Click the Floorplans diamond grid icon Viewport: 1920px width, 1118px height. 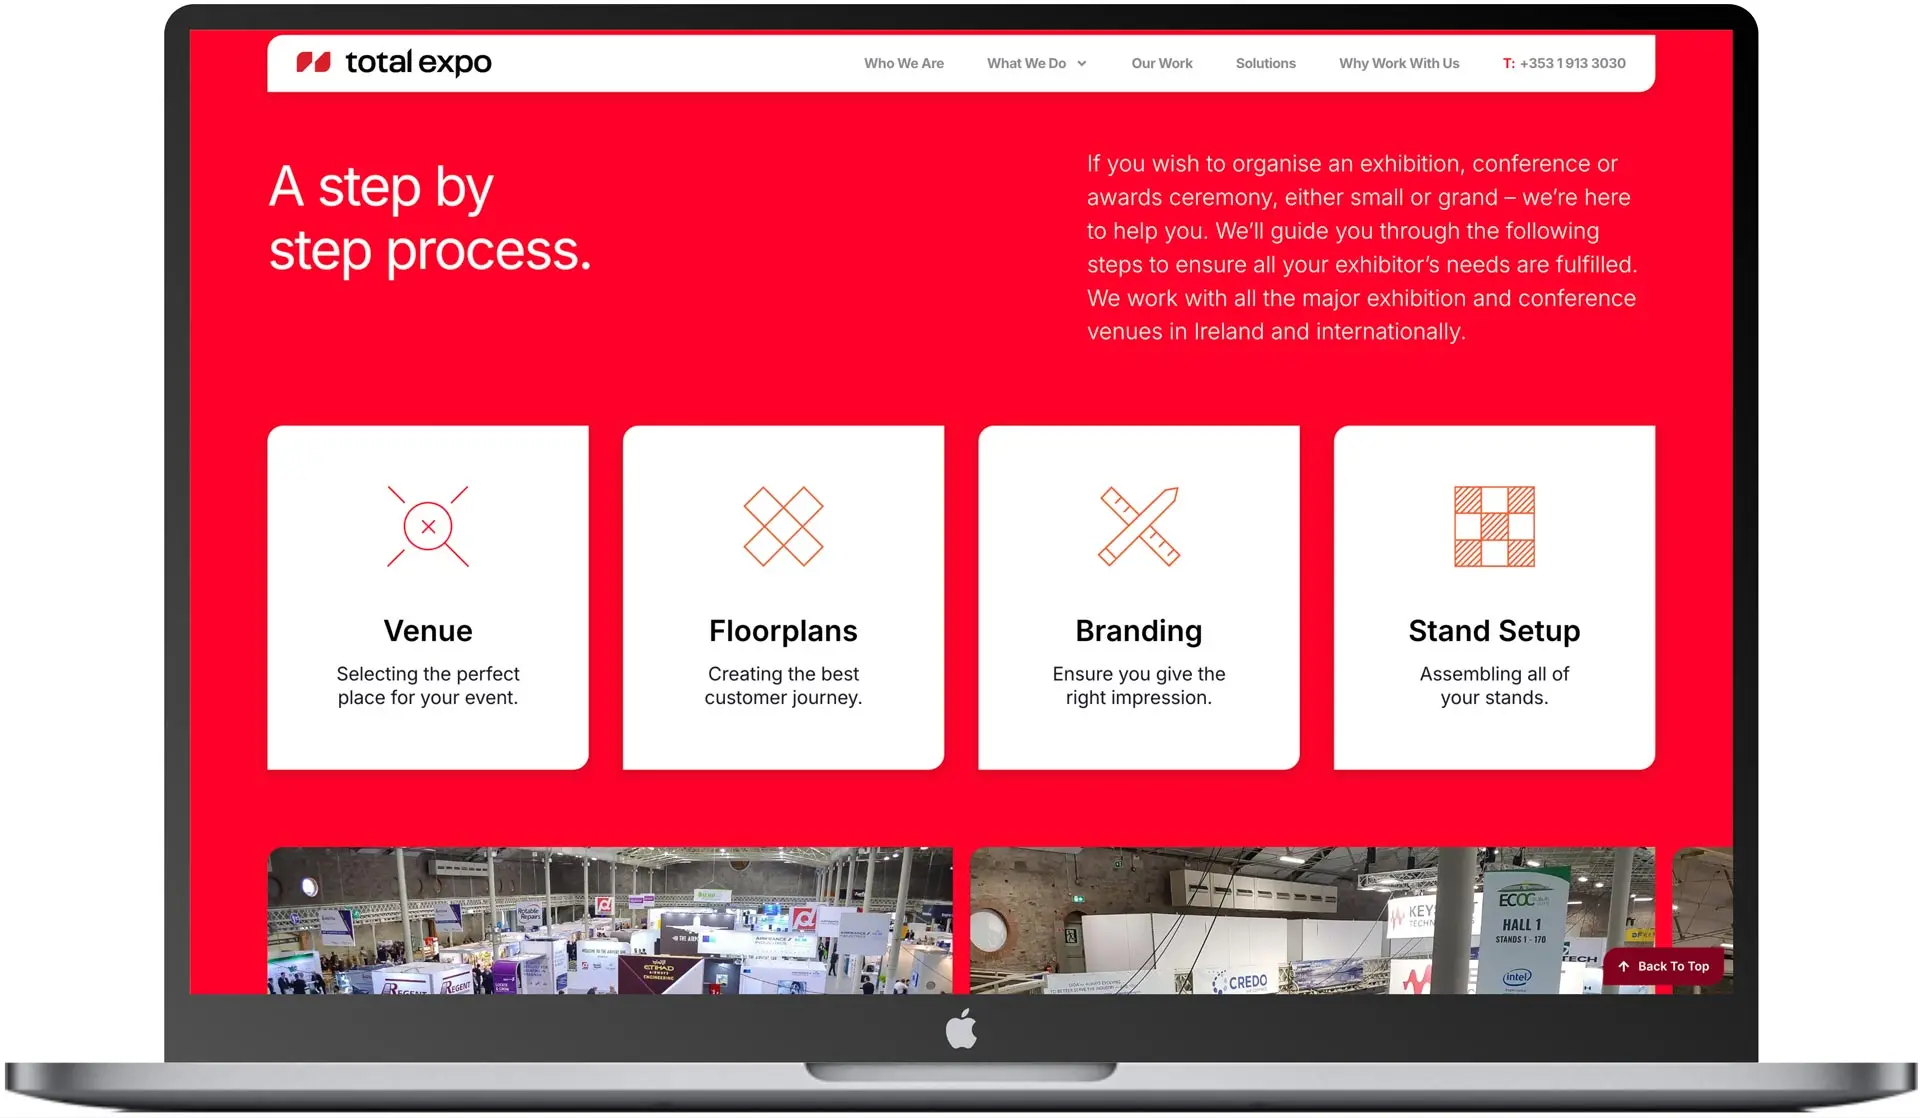coord(783,527)
